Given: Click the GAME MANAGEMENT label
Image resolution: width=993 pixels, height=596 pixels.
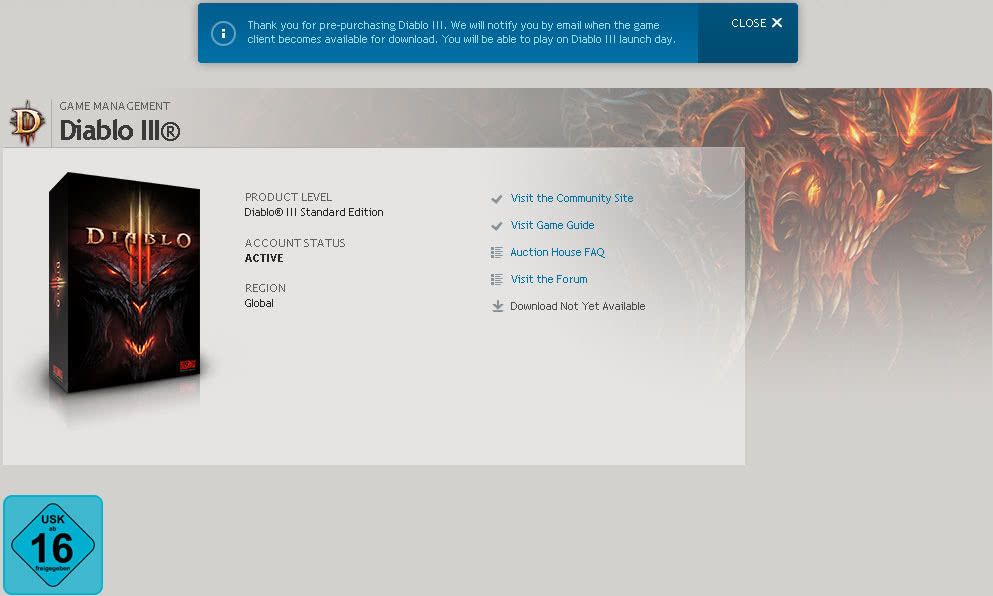Looking at the screenshot, I should click(115, 106).
